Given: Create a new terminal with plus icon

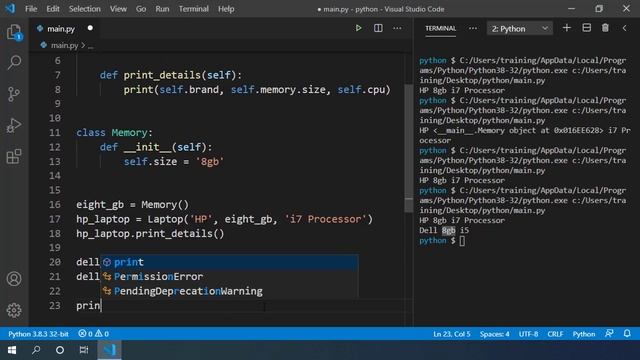Looking at the screenshot, I should [567, 28].
